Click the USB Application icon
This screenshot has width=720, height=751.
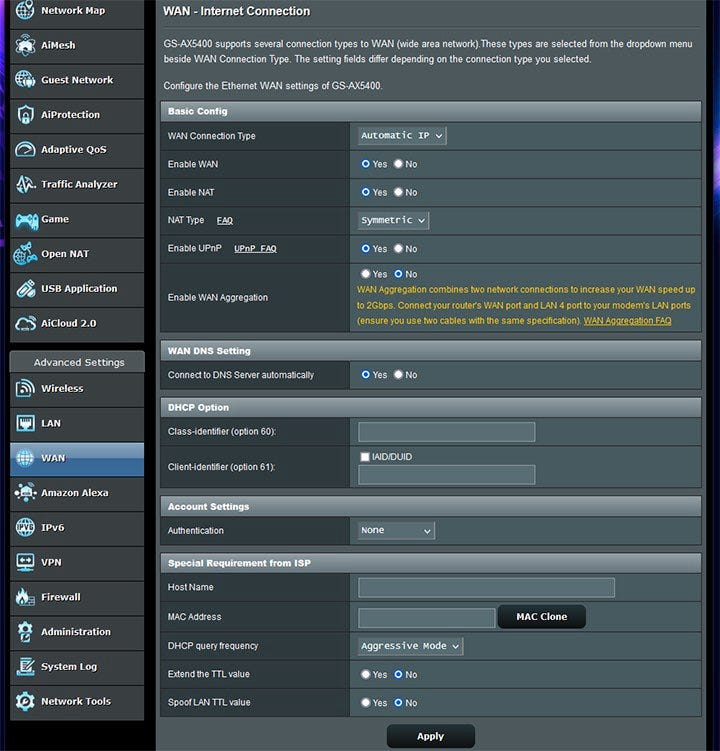click(x=25, y=289)
